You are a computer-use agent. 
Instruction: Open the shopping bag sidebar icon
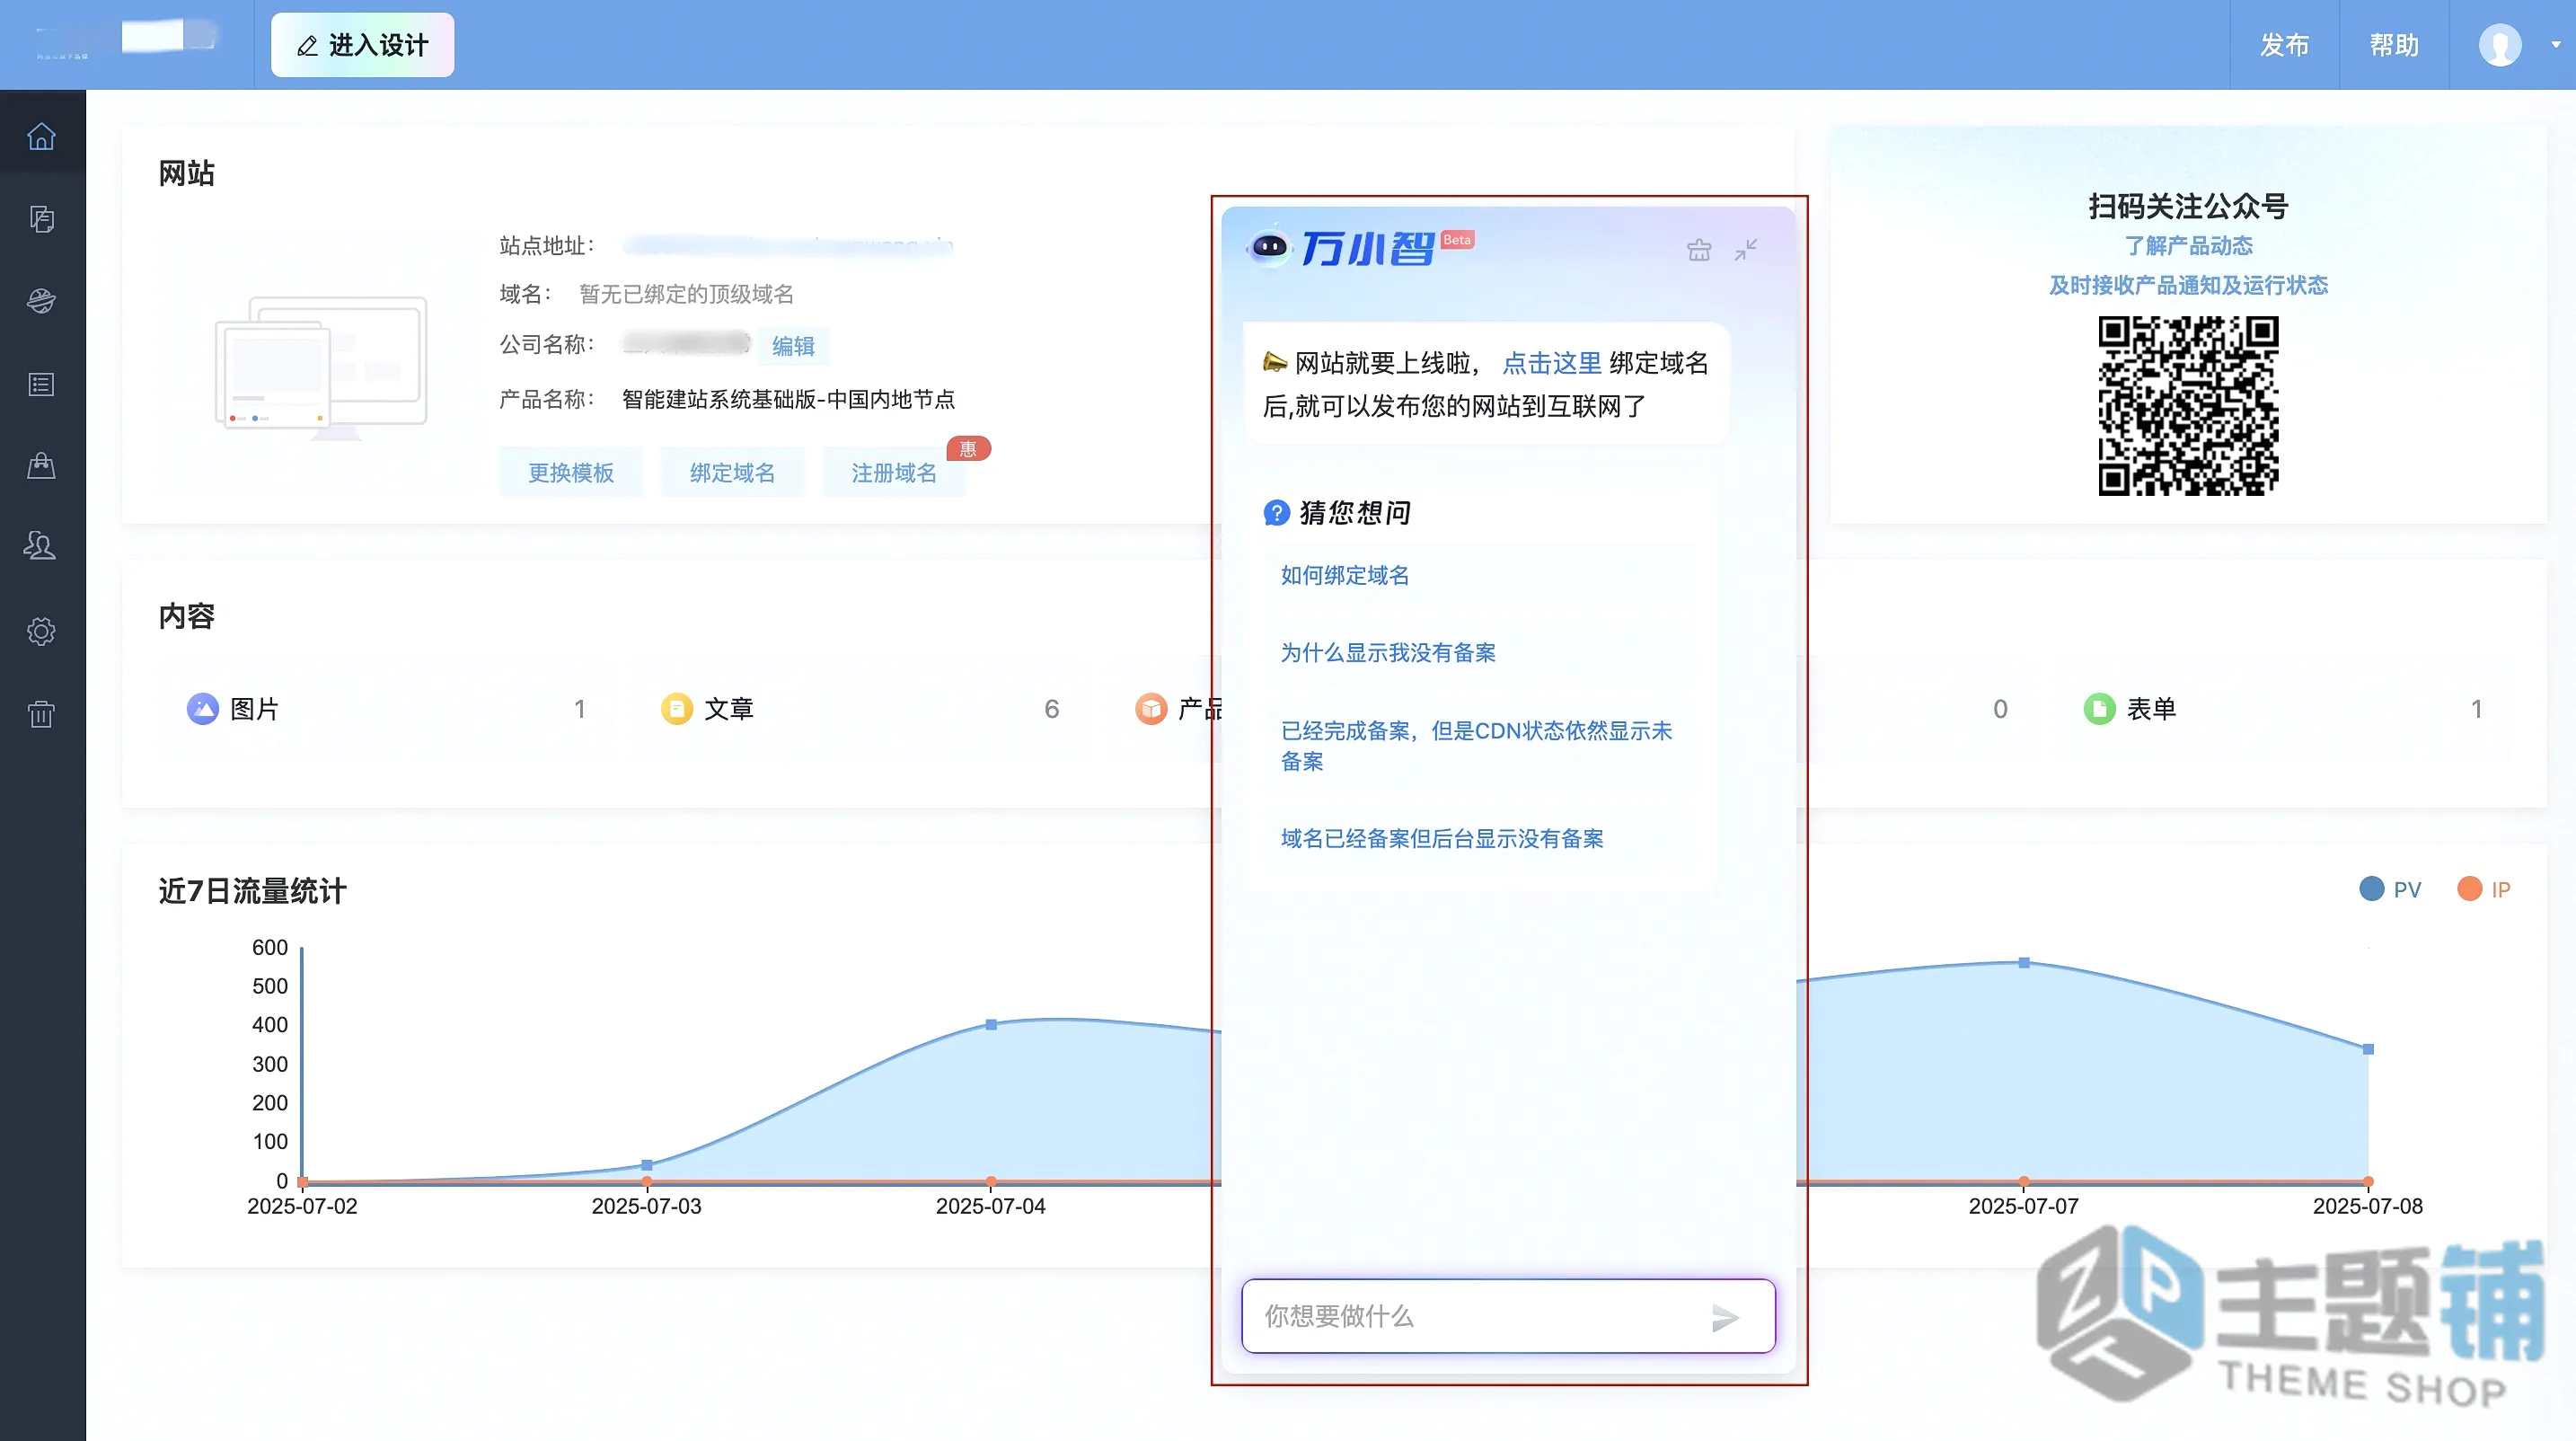point(41,465)
